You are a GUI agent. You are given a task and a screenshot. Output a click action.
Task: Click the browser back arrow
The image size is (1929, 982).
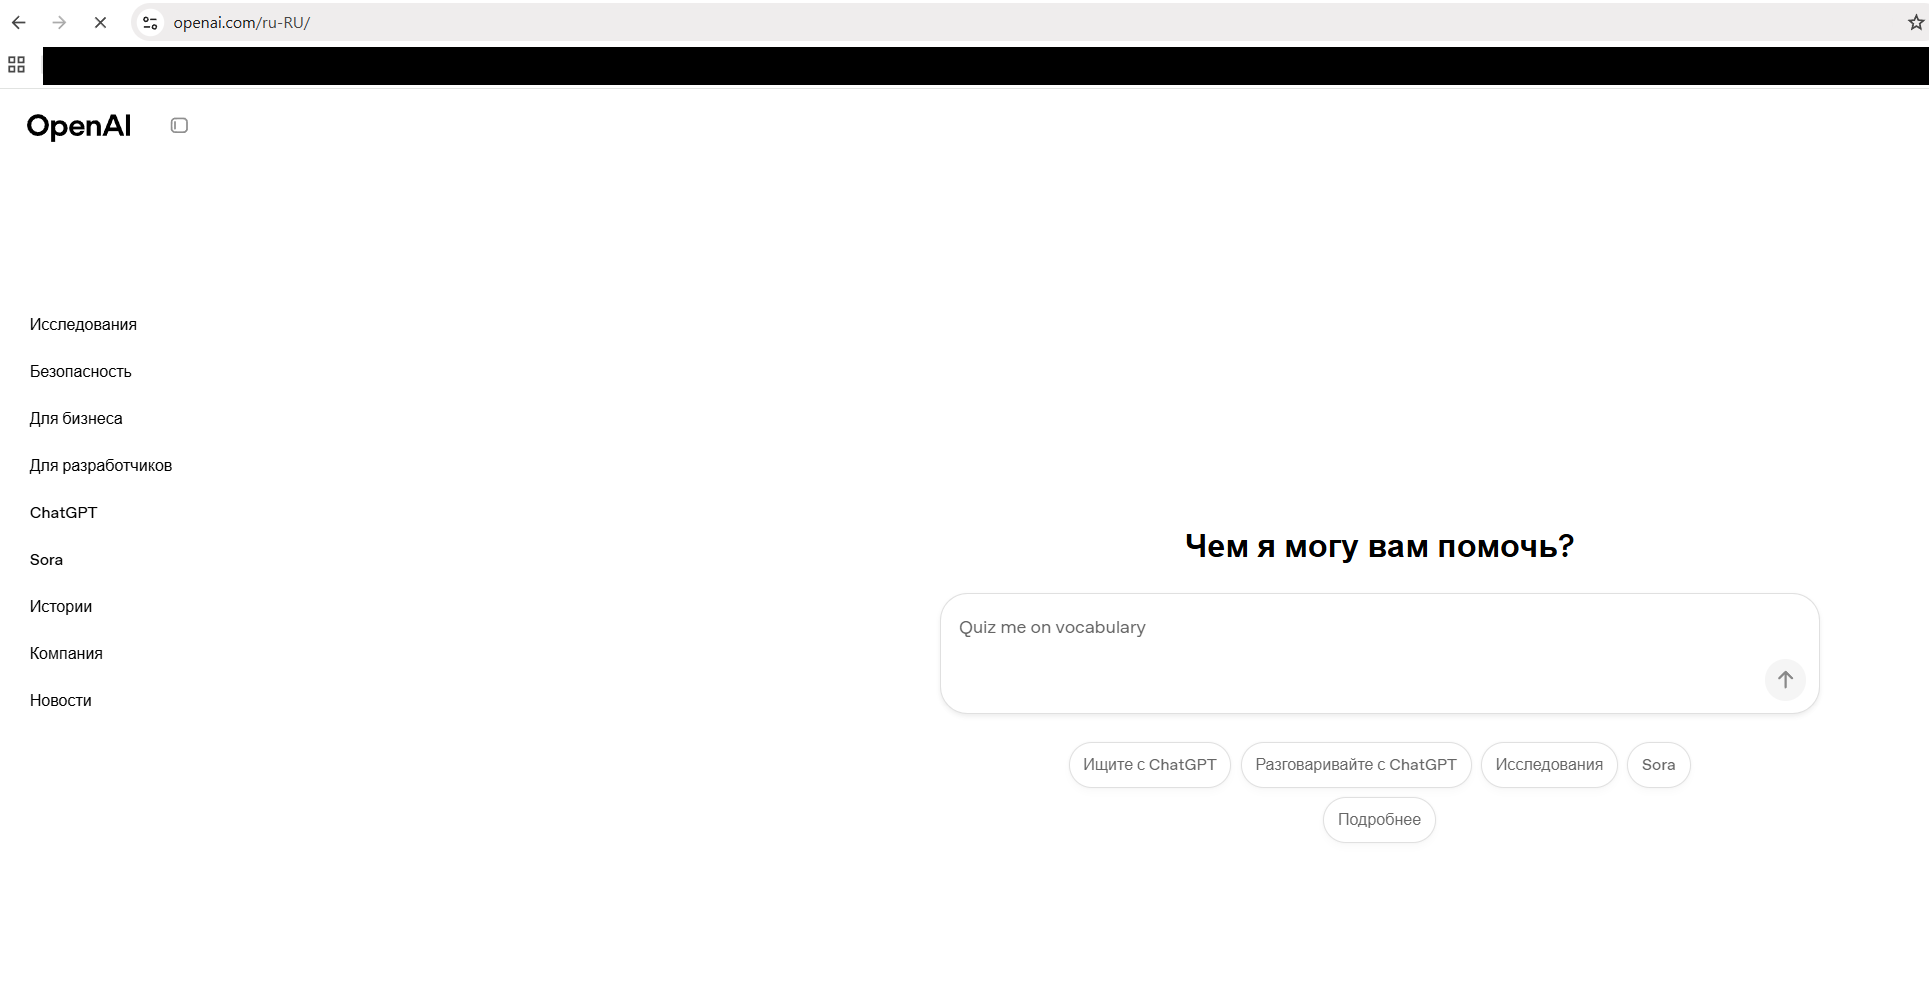click(19, 22)
